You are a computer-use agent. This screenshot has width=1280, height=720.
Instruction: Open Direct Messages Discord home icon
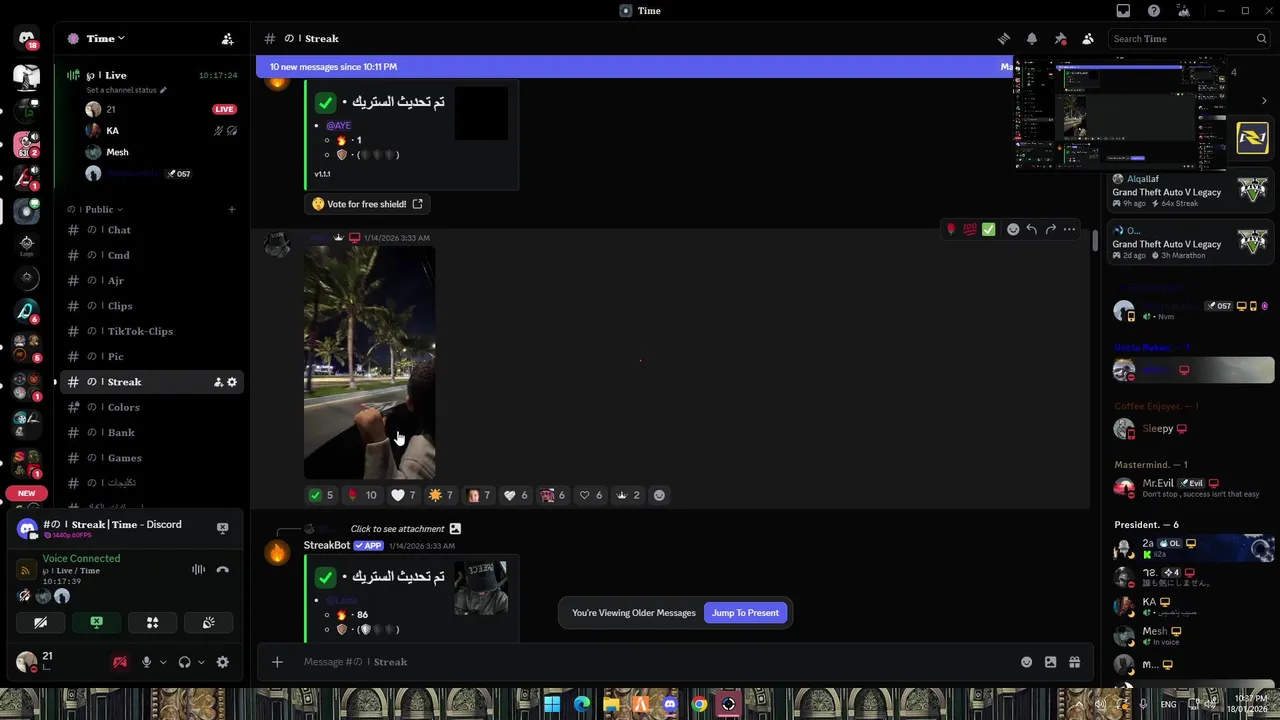27,39
